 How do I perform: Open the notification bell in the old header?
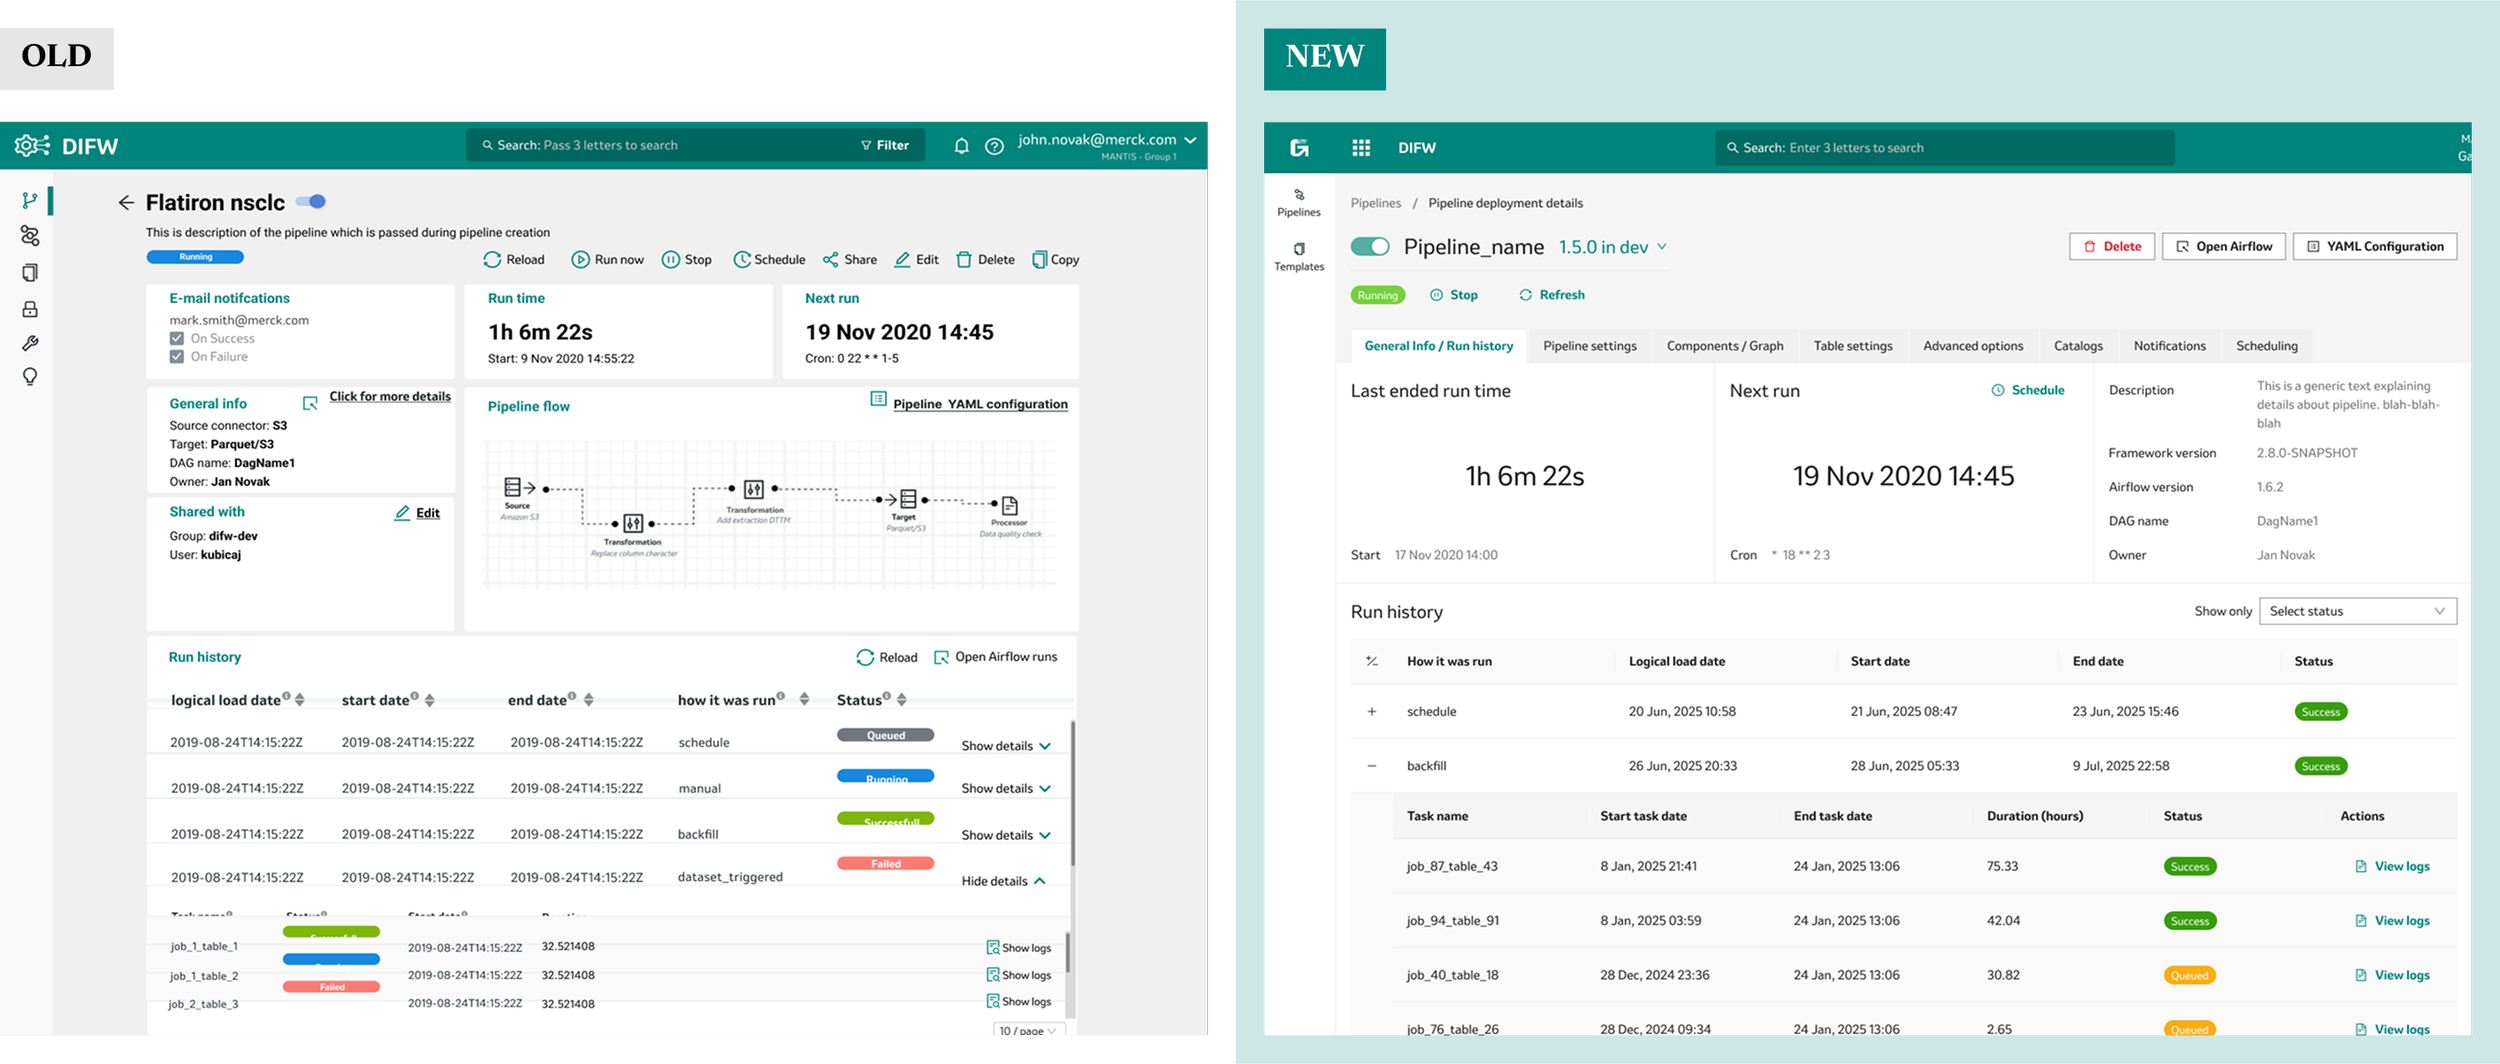(x=961, y=146)
